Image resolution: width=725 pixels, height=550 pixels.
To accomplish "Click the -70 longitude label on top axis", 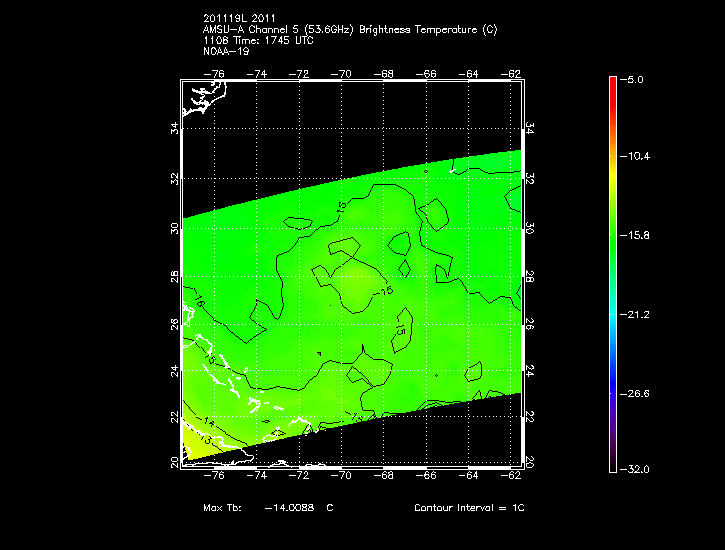I will click(342, 73).
